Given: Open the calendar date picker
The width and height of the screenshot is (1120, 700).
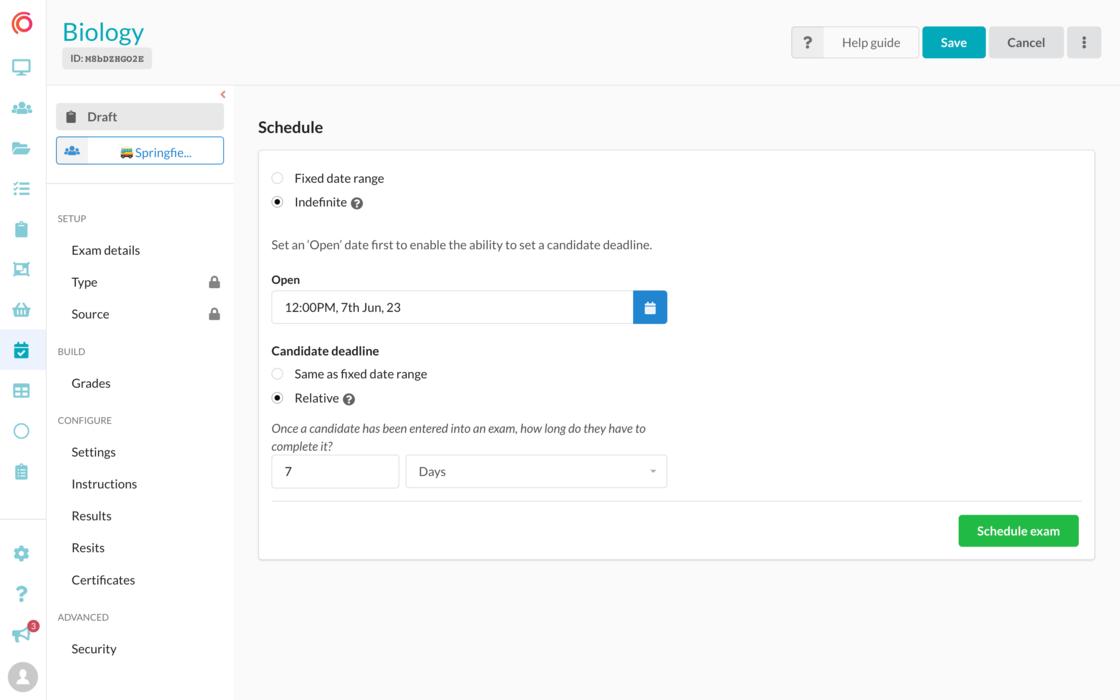Looking at the screenshot, I should click(650, 307).
